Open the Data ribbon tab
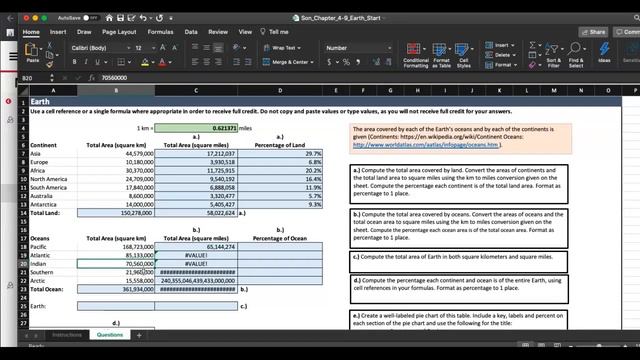Viewport: 640px width, 360px height. [191, 32]
